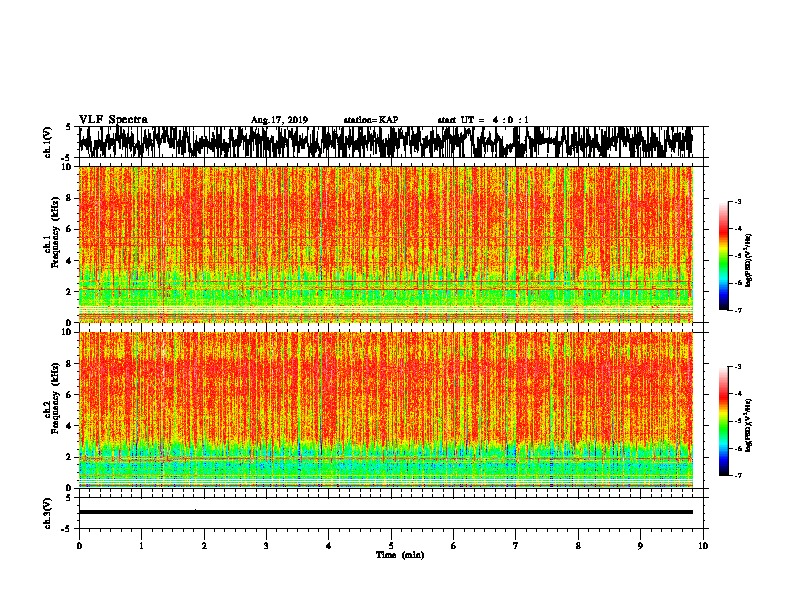This screenshot has width=792, height=612.
Task: Click time axis tick label "7"
Action: tap(516, 546)
